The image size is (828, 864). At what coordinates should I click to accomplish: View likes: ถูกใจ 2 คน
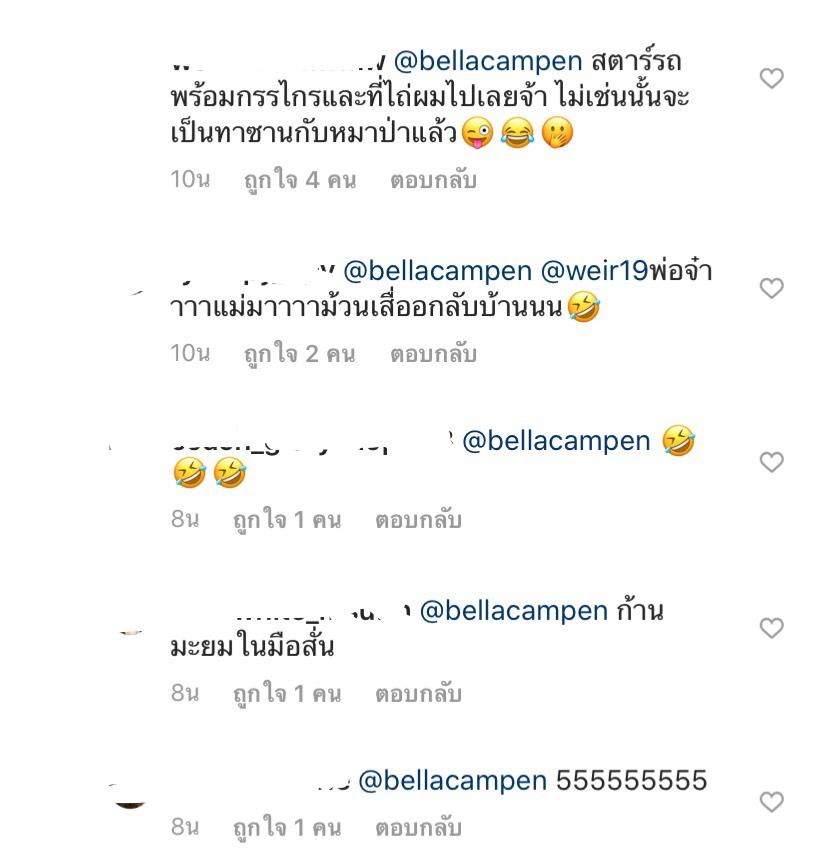[x=300, y=354]
